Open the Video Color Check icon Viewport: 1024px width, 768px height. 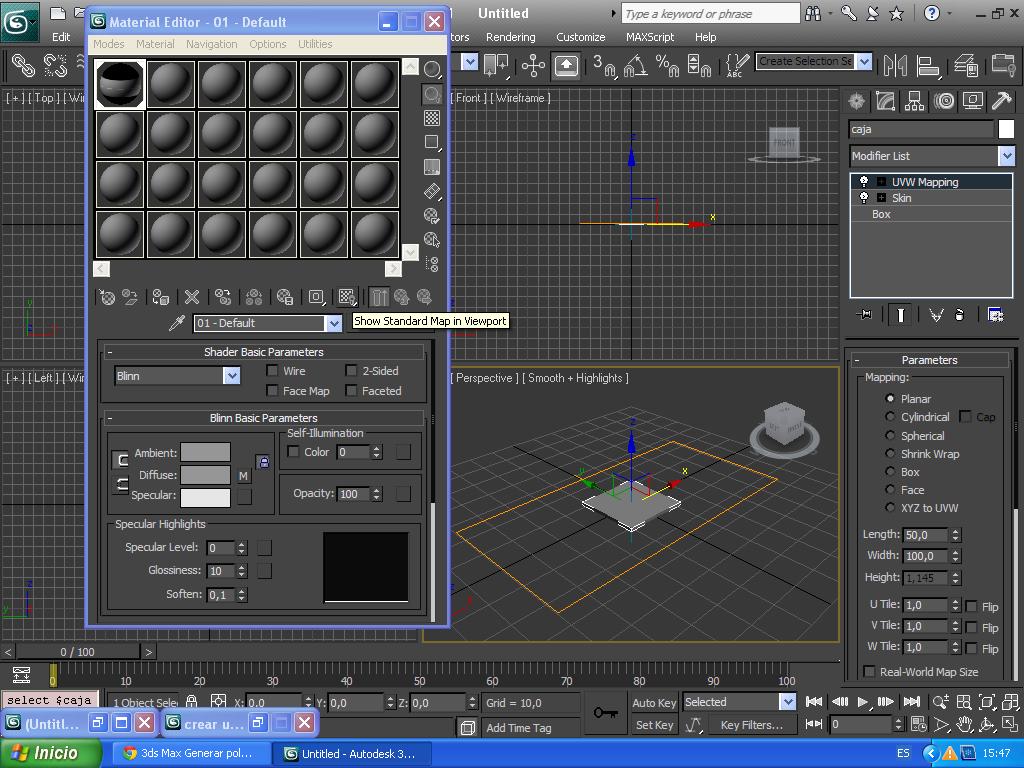(432, 167)
